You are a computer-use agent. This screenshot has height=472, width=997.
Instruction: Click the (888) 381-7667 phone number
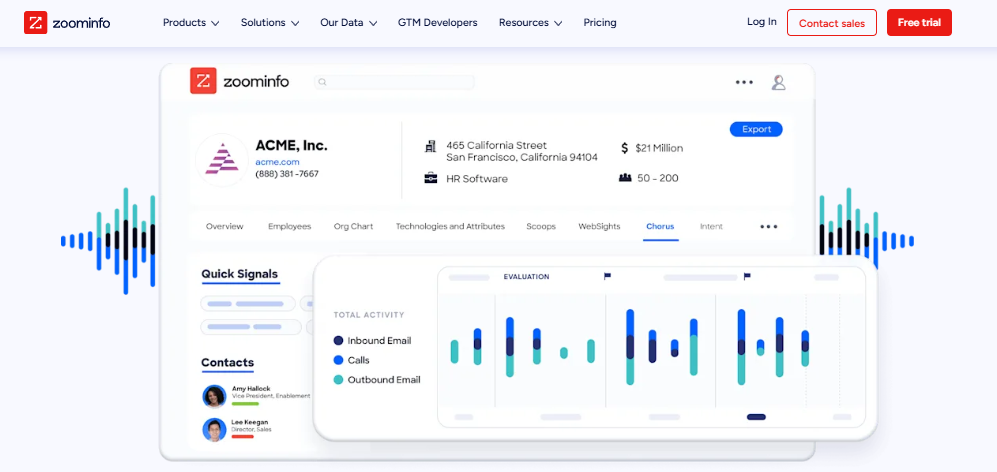pos(287,174)
